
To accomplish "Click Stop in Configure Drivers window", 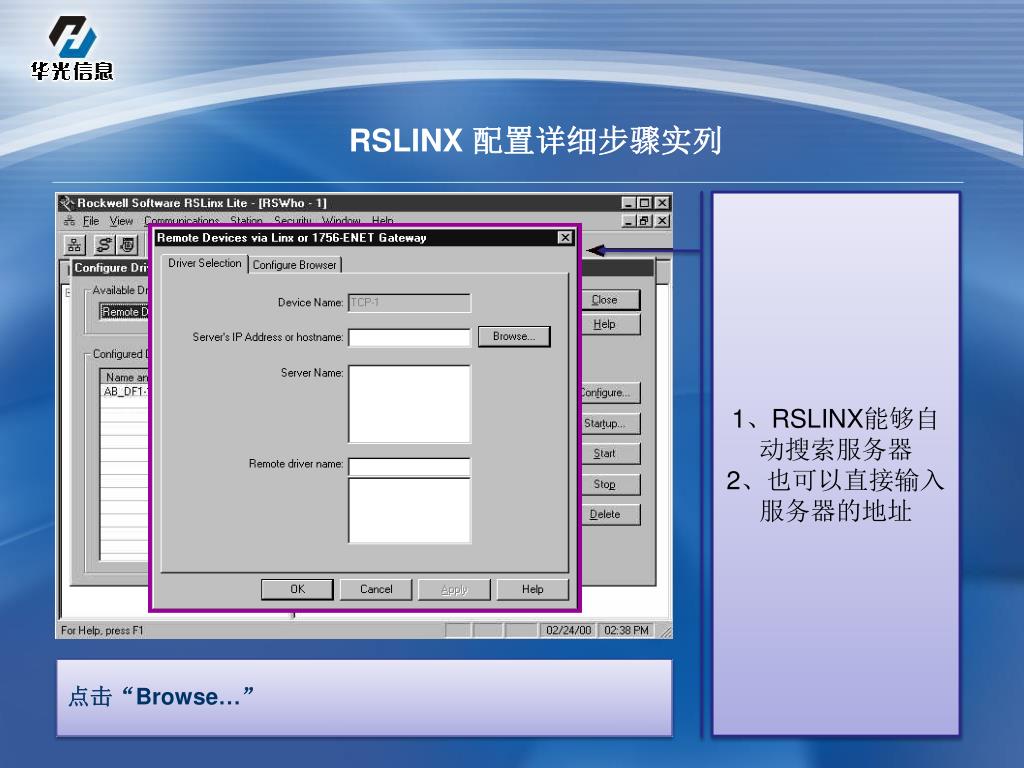I will 610,484.
